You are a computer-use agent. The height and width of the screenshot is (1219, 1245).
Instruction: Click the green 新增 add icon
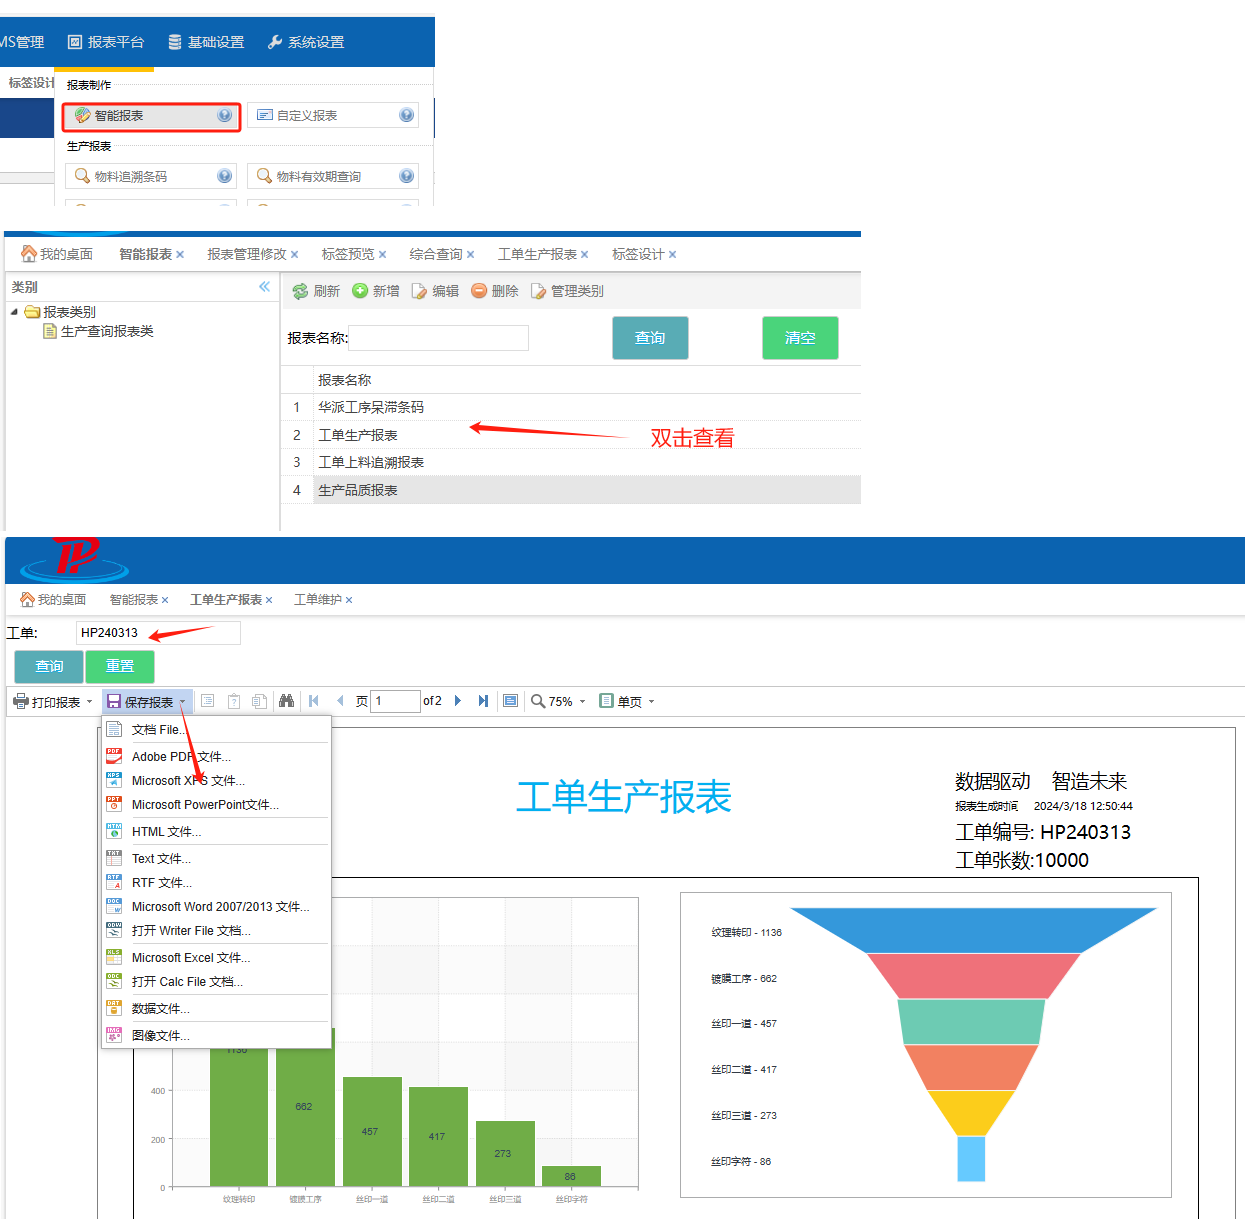[360, 291]
